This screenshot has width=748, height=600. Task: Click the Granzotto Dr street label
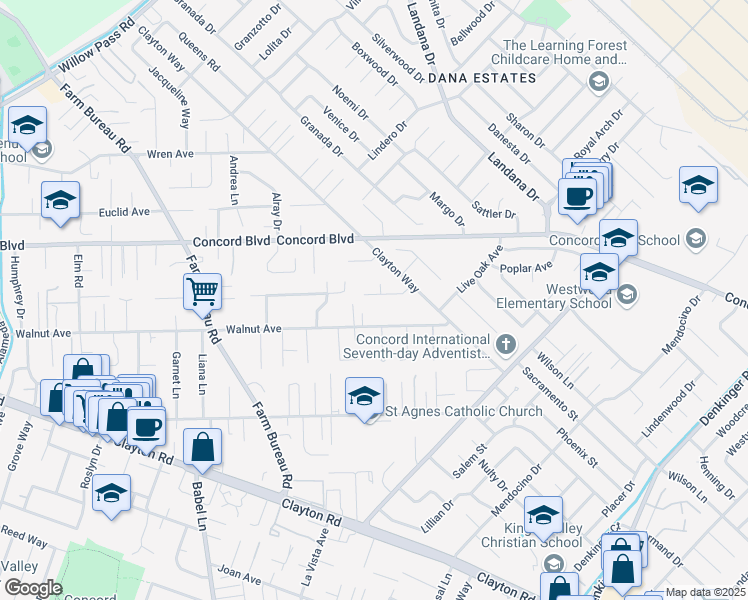[258, 27]
